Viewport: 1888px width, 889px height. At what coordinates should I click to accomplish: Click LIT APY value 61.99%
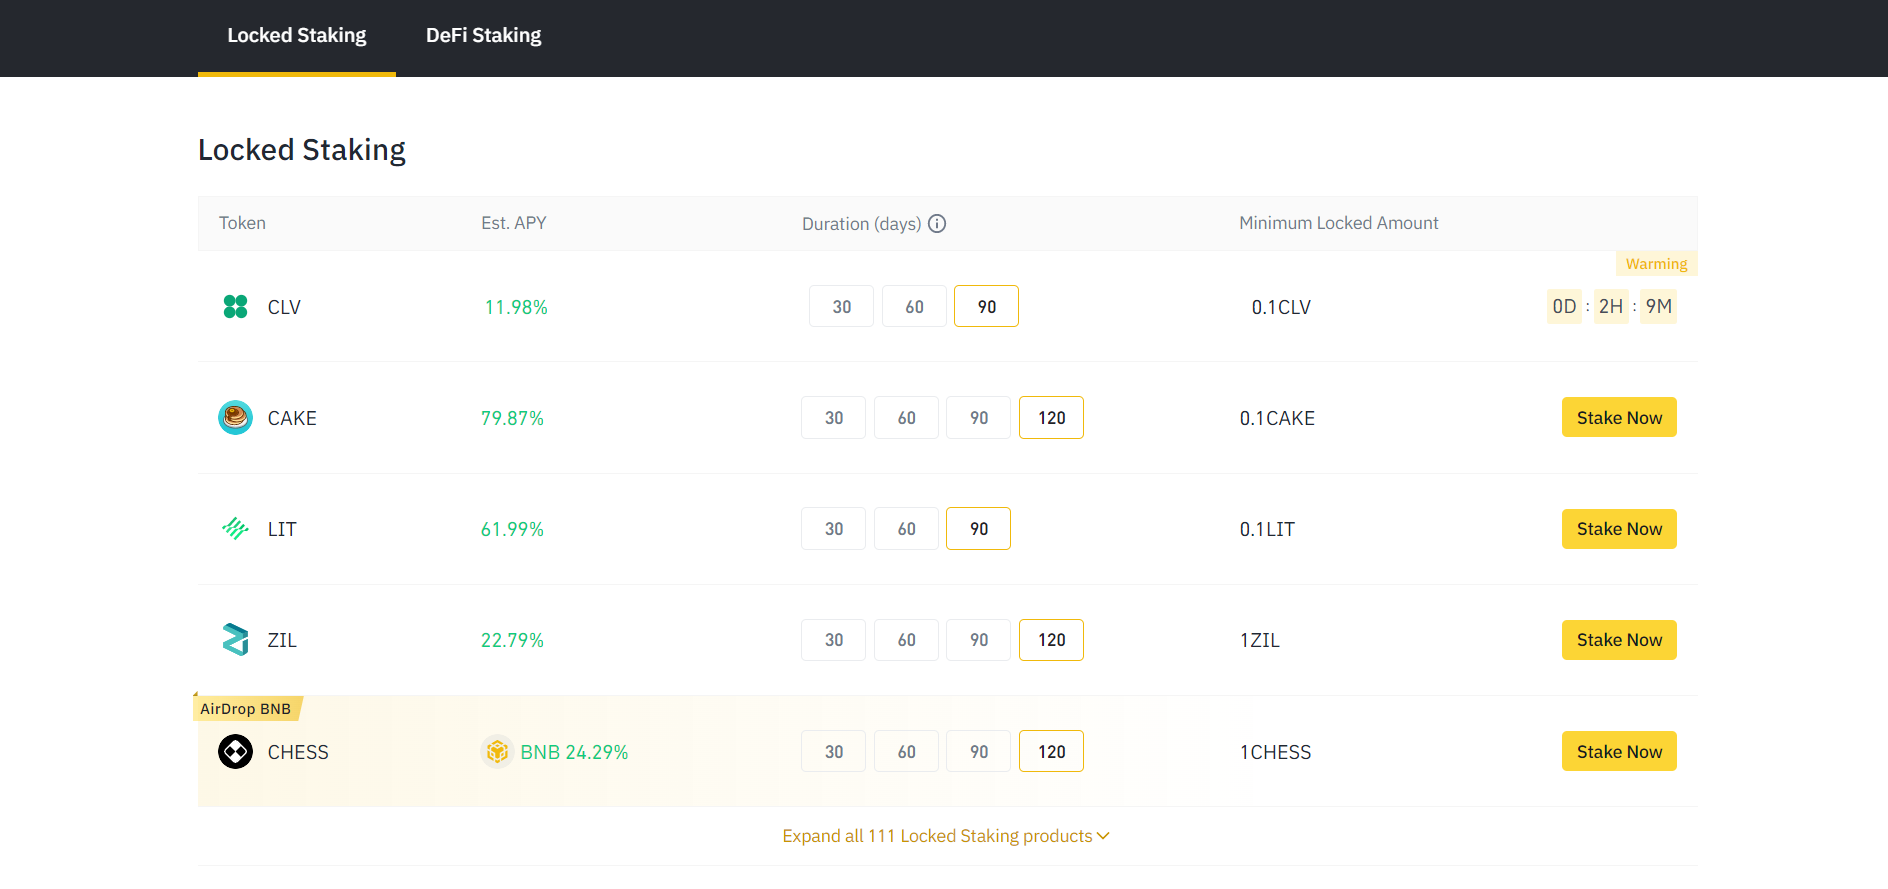coord(512,529)
